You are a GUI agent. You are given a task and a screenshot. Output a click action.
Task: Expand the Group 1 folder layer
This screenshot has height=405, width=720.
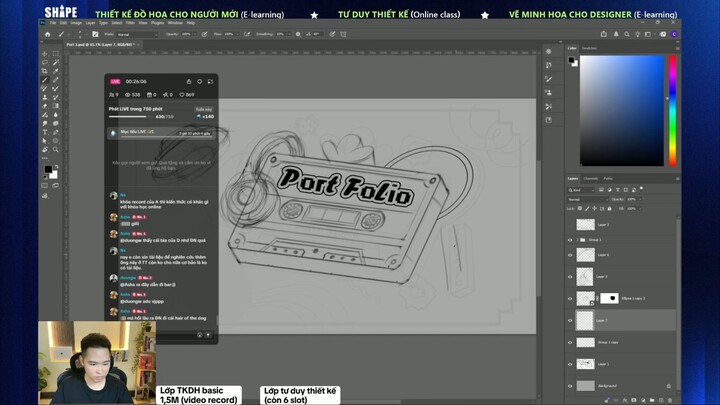(x=578, y=240)
